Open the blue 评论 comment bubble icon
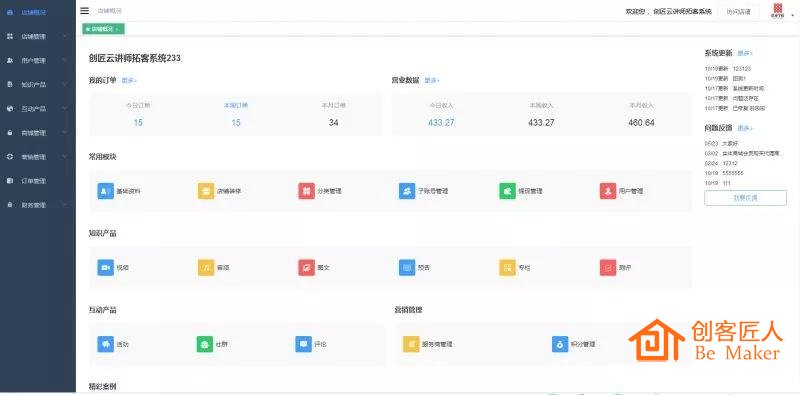 tap(304, 344)
